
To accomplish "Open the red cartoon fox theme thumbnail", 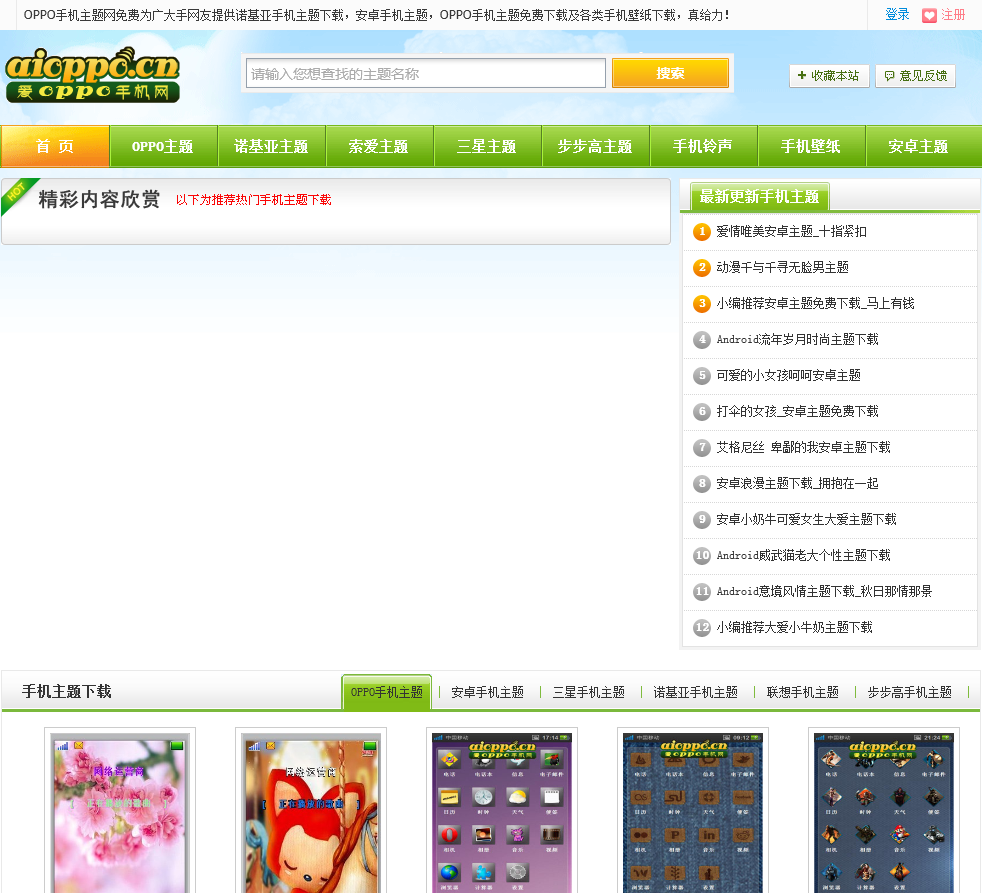I will [x=311, y=813].
